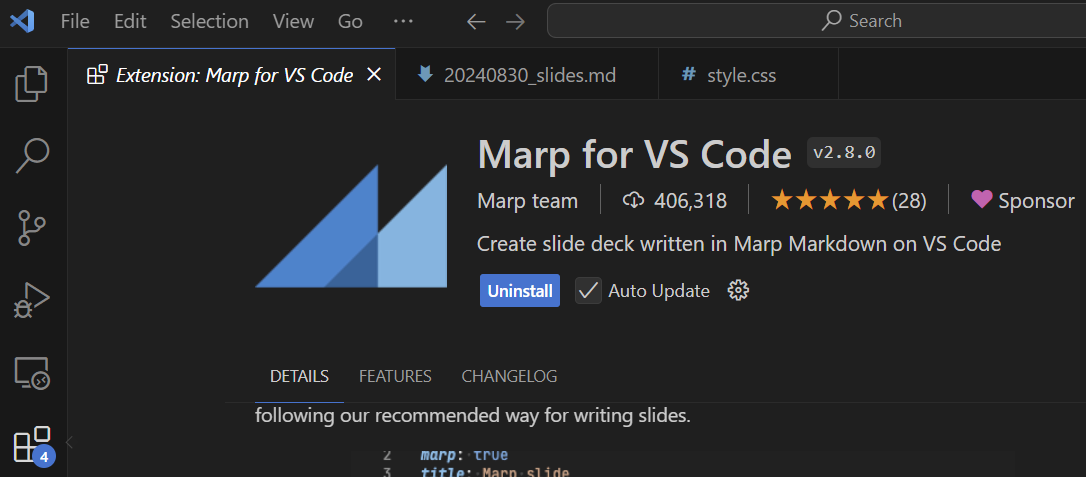Open the Run and Debug view
This screenshot has width=1086, height=477.
(32, 300)
